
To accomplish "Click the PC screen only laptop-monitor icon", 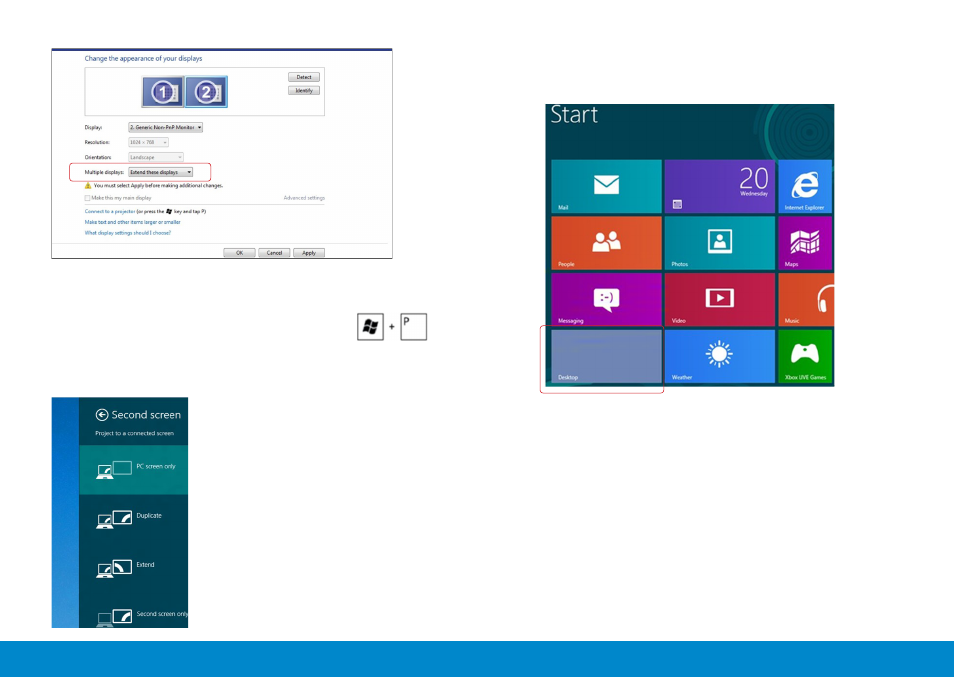I will (114, 470).
